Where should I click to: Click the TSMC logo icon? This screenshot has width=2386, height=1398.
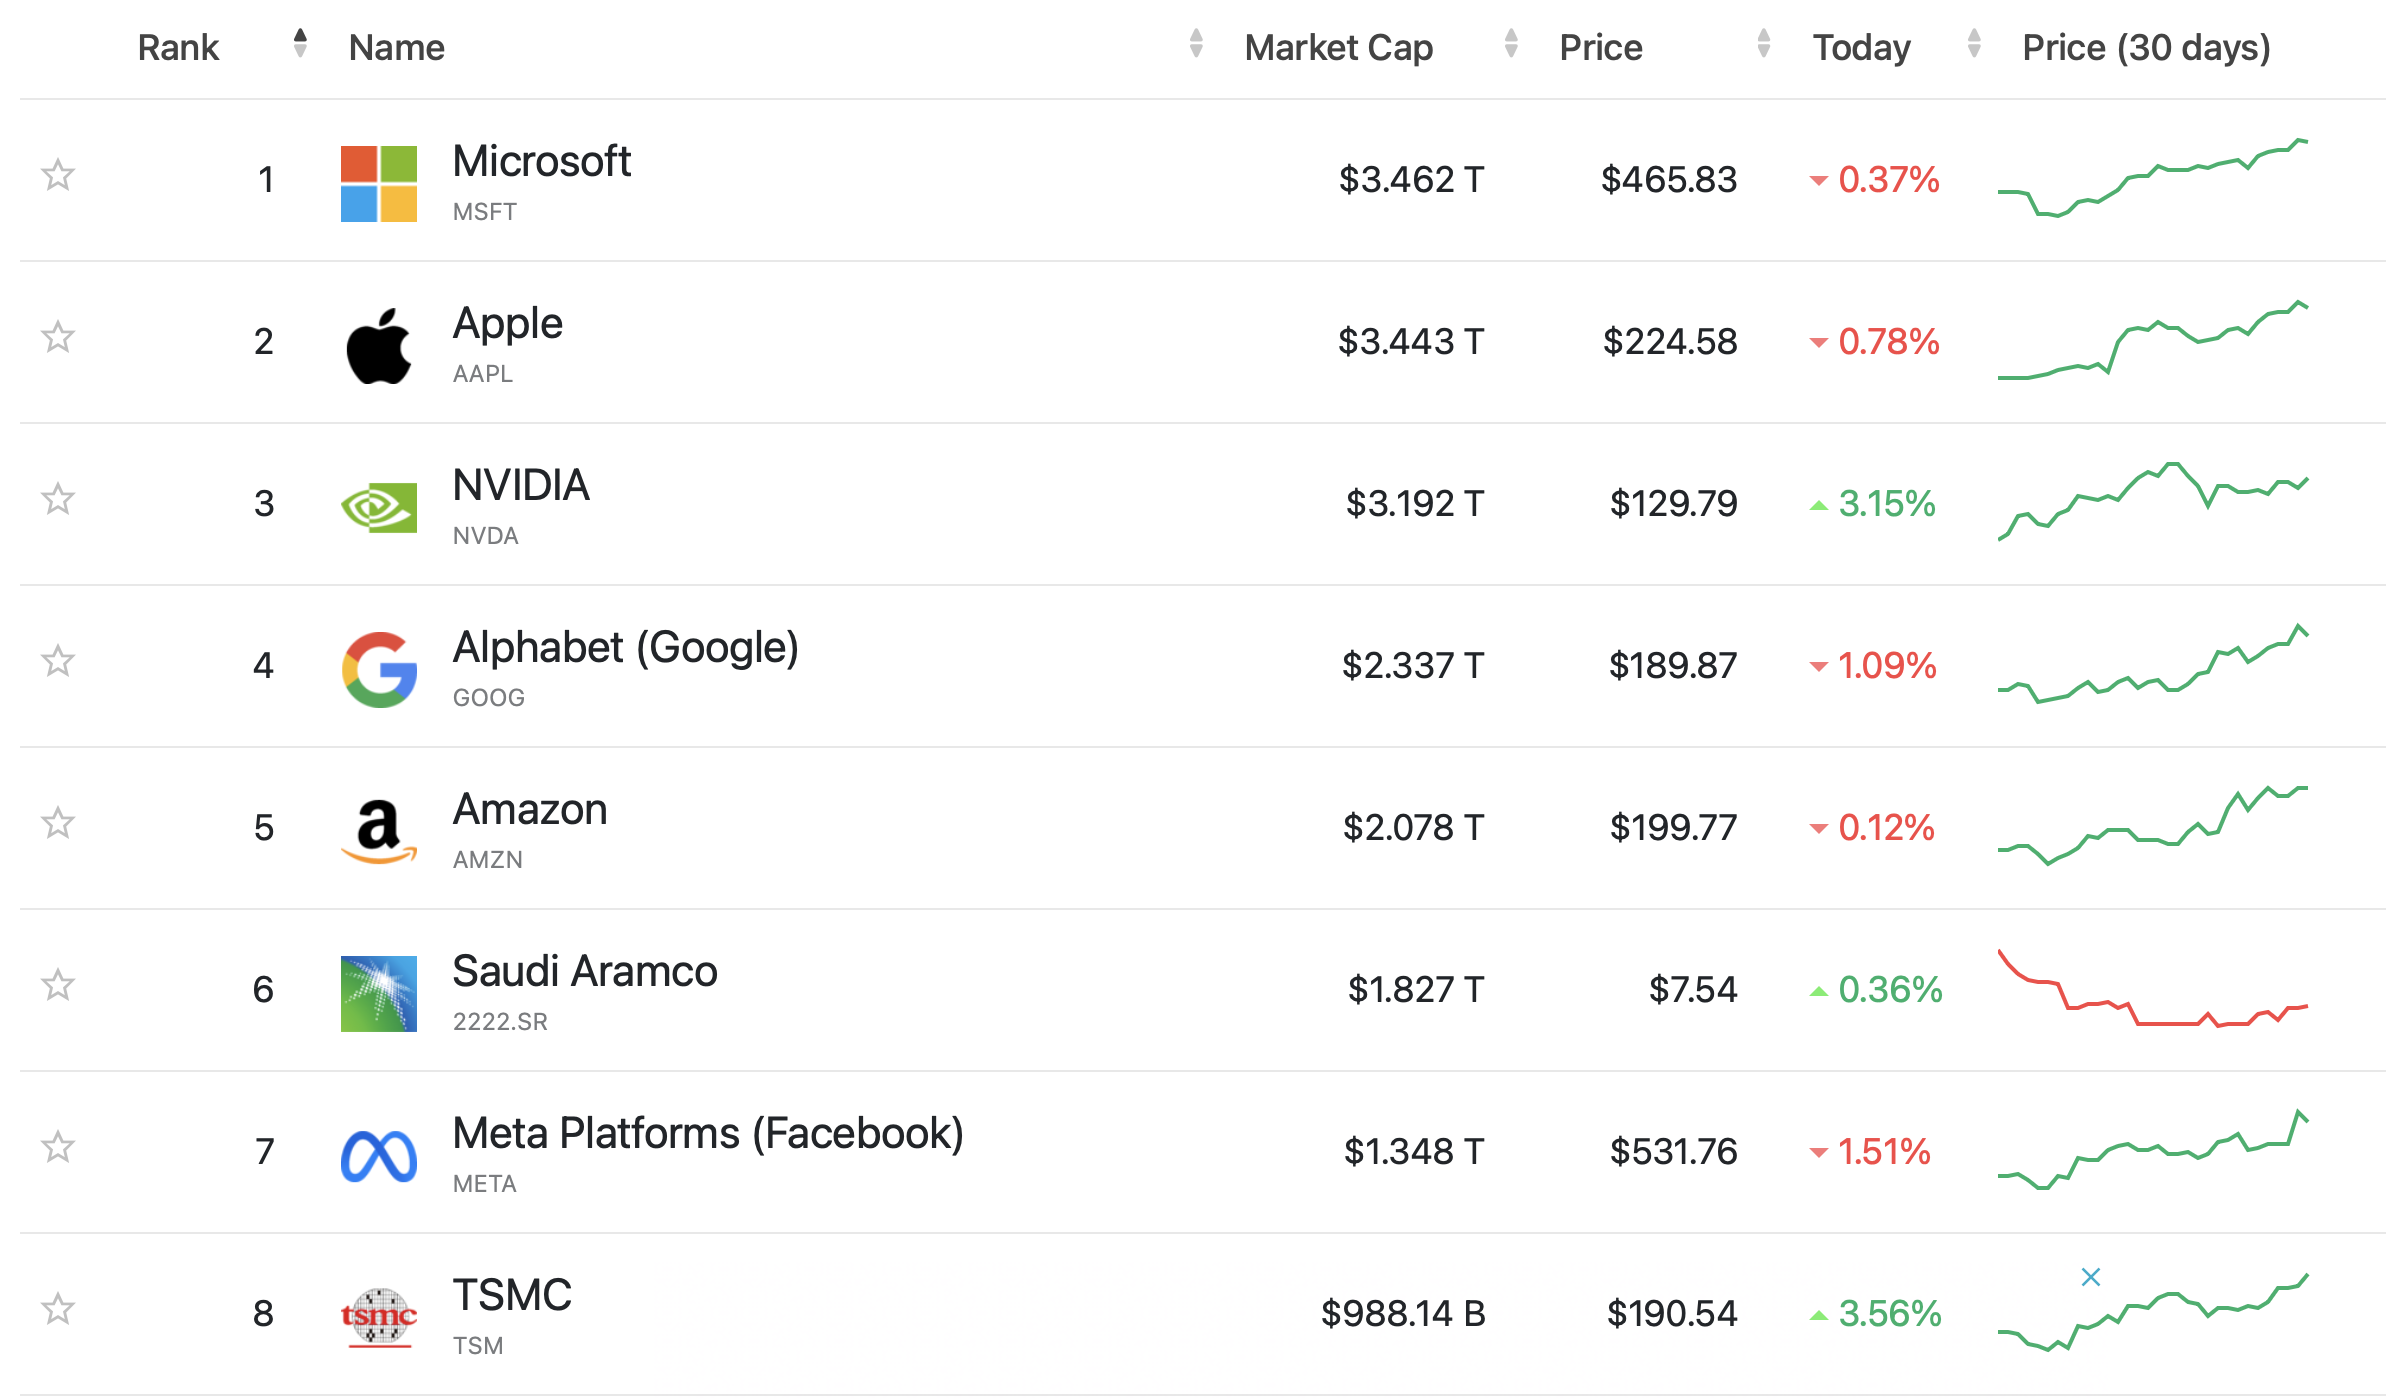pos(378,1317)
